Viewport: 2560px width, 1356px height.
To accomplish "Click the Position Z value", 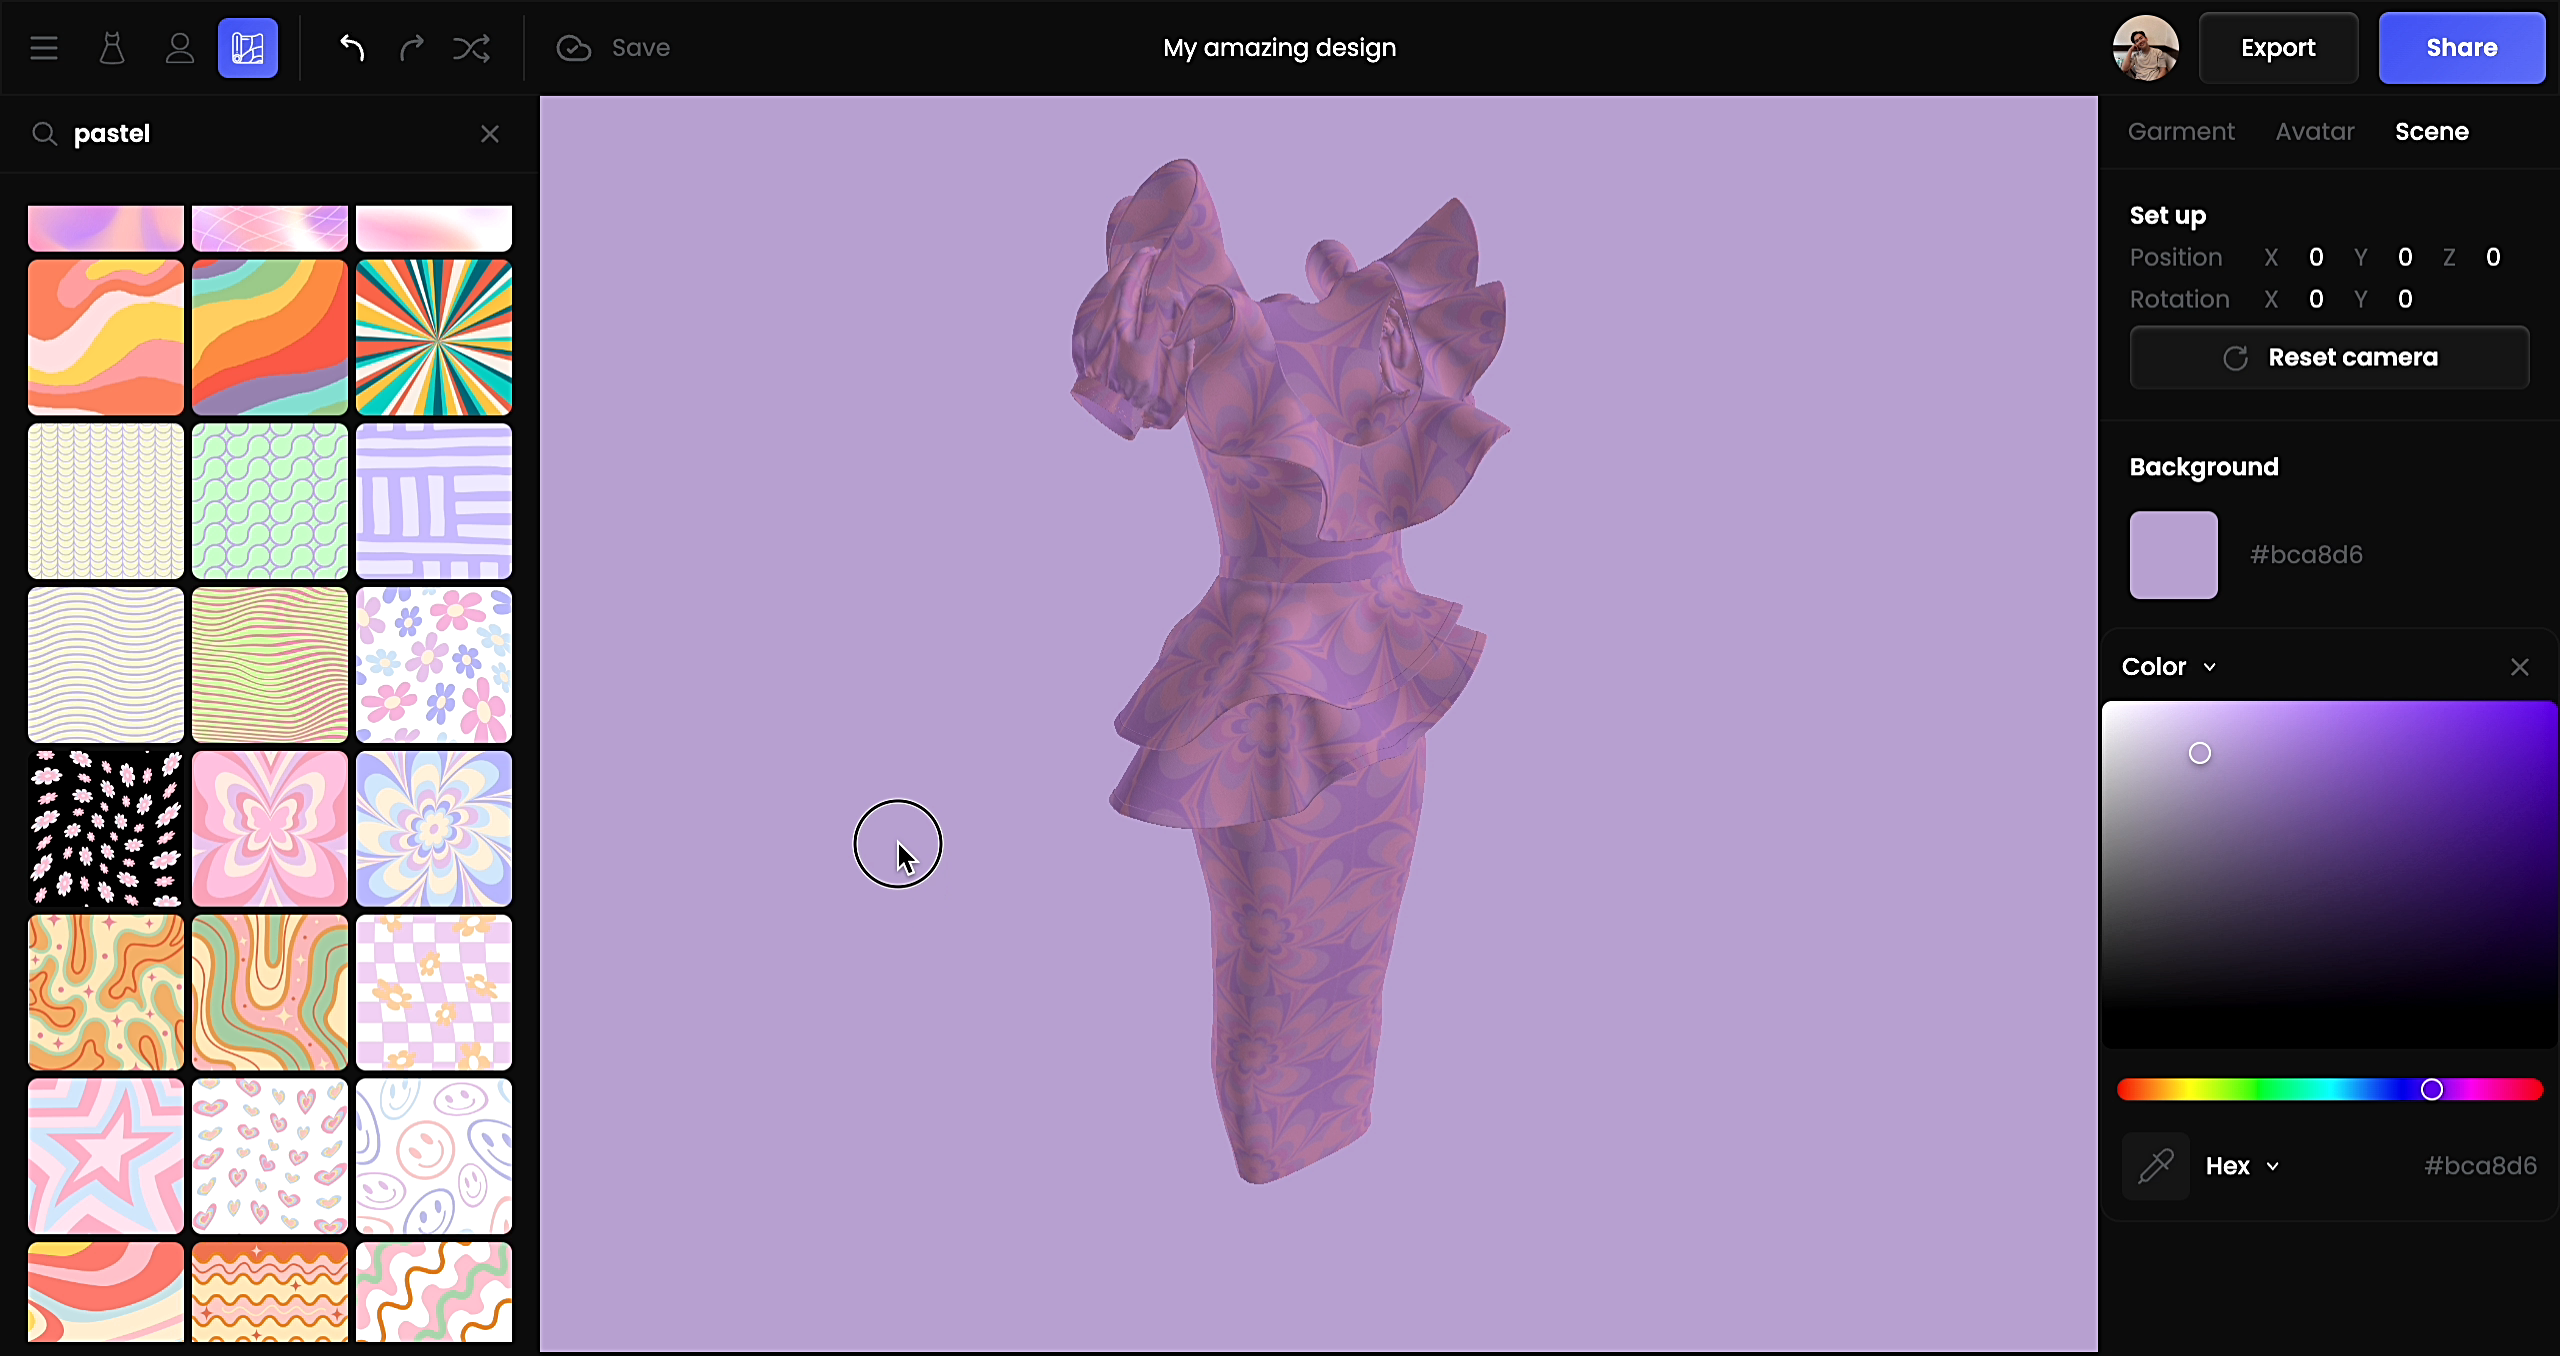I will point(2493,257).
